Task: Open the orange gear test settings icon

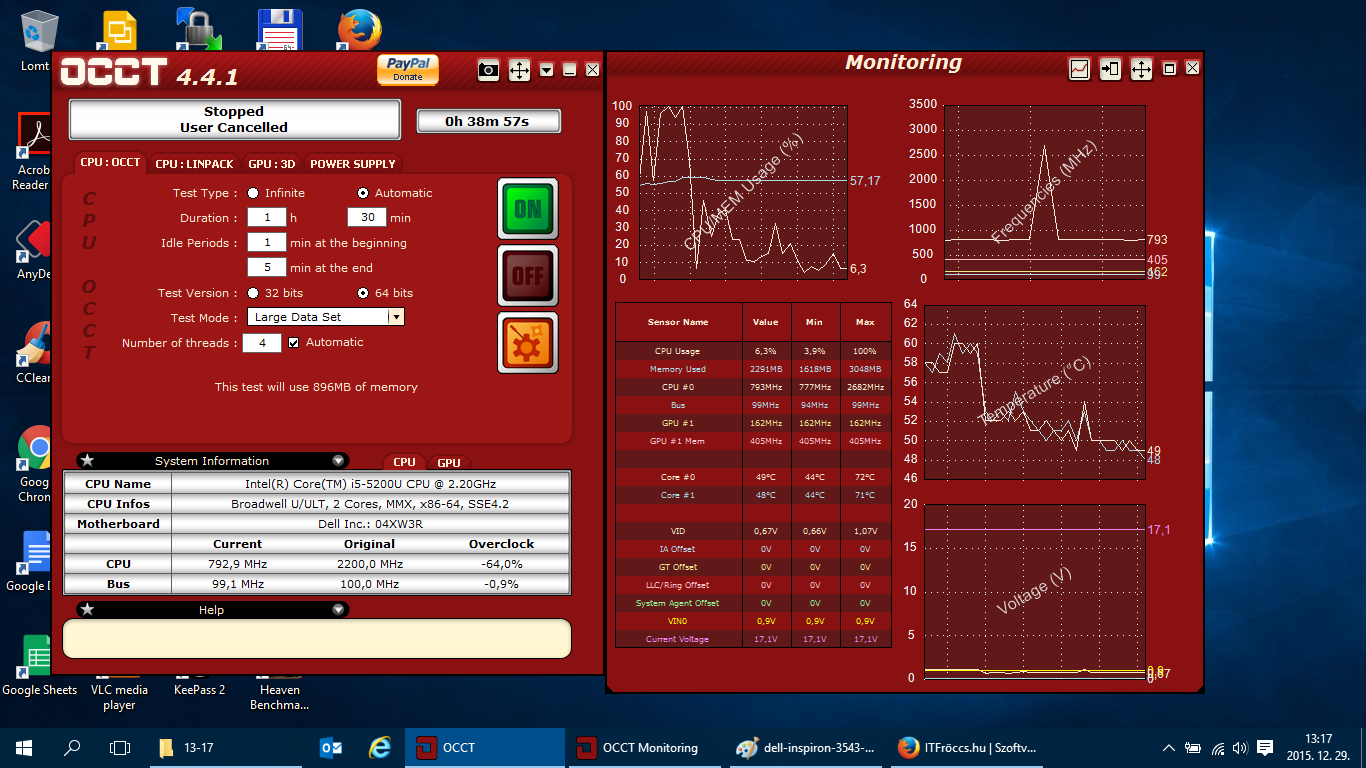Action: click(x=527, y=342)
